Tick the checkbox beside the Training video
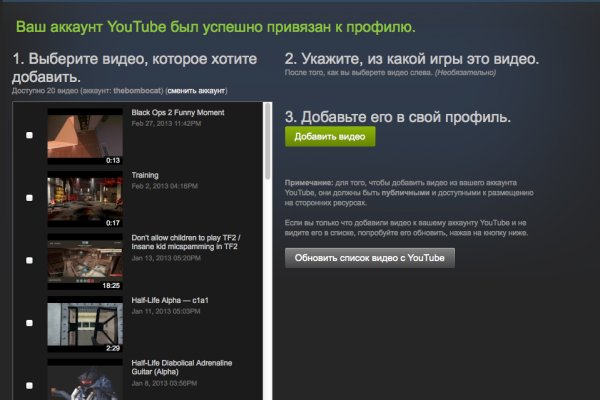This screenshot has width=600, height=400. (x=29, y=198)
